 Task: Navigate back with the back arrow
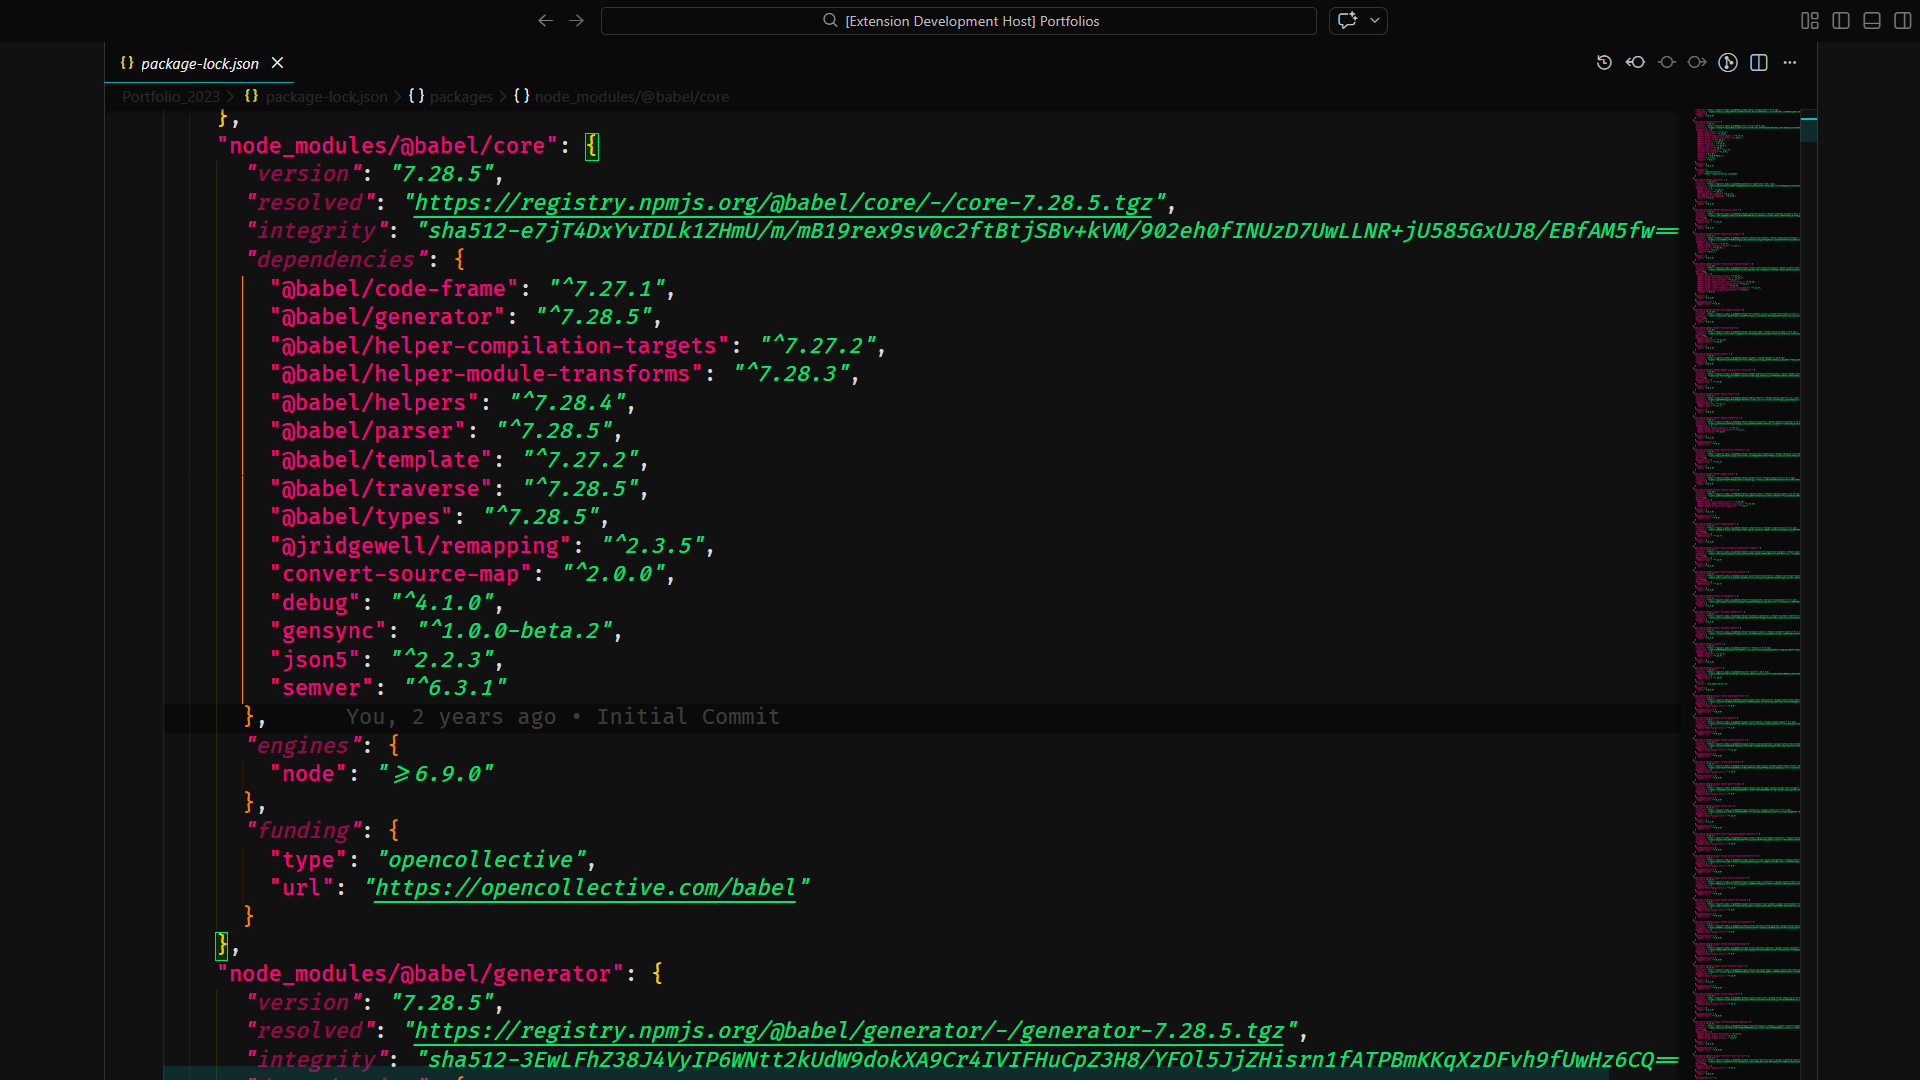coord(545,20)
